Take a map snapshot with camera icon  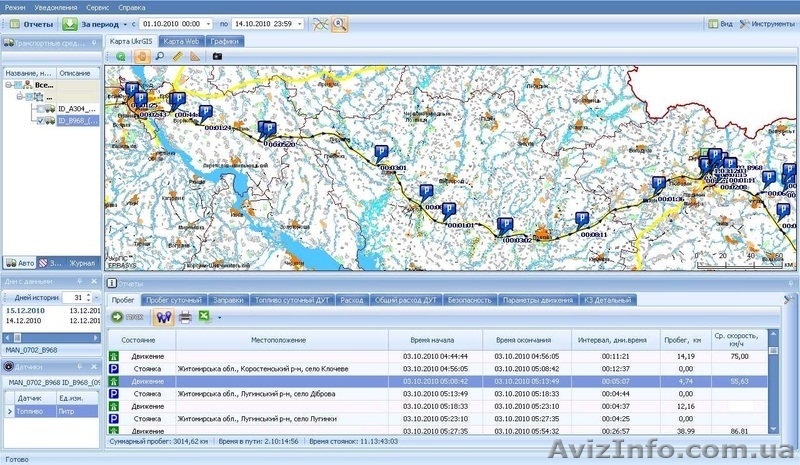click(217, 56)
